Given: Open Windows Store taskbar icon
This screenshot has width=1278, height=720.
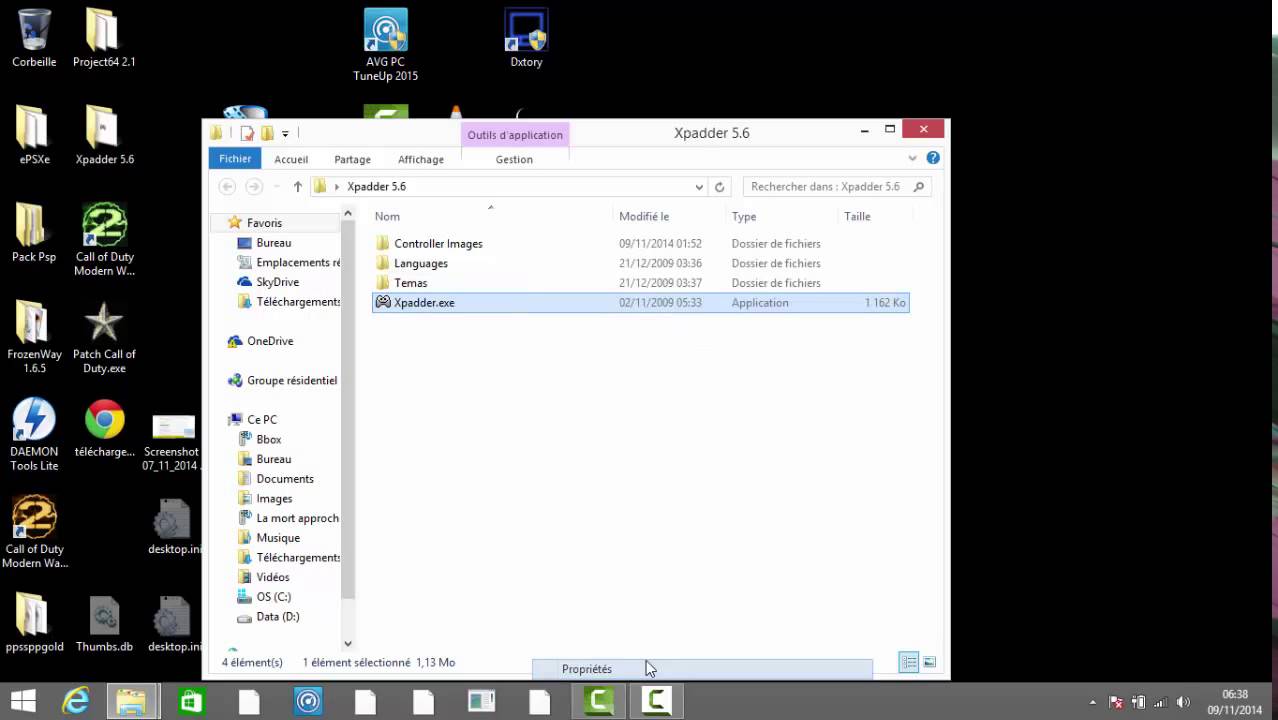Looking at the screenshot, I should click(191, 701).
